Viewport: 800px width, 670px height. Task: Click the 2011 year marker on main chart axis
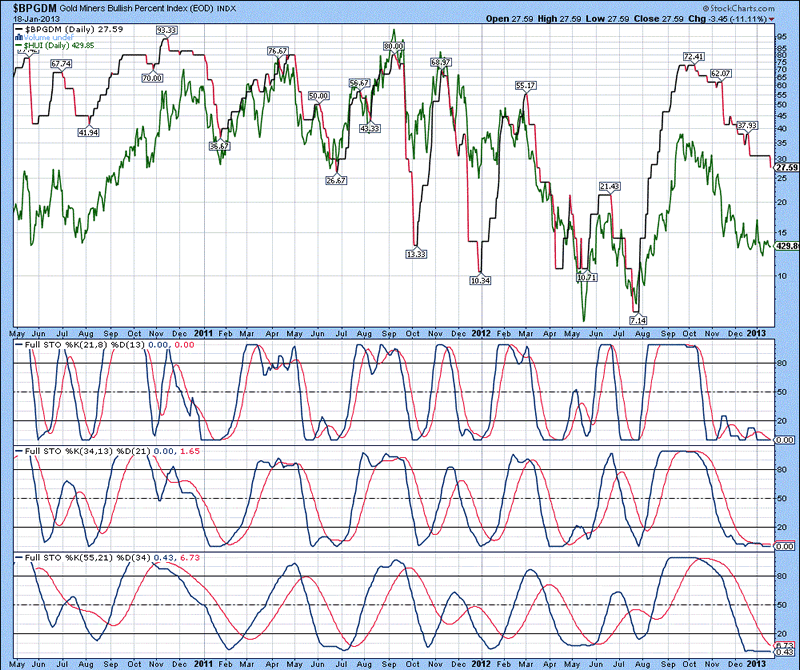click(x=203, y=330)
